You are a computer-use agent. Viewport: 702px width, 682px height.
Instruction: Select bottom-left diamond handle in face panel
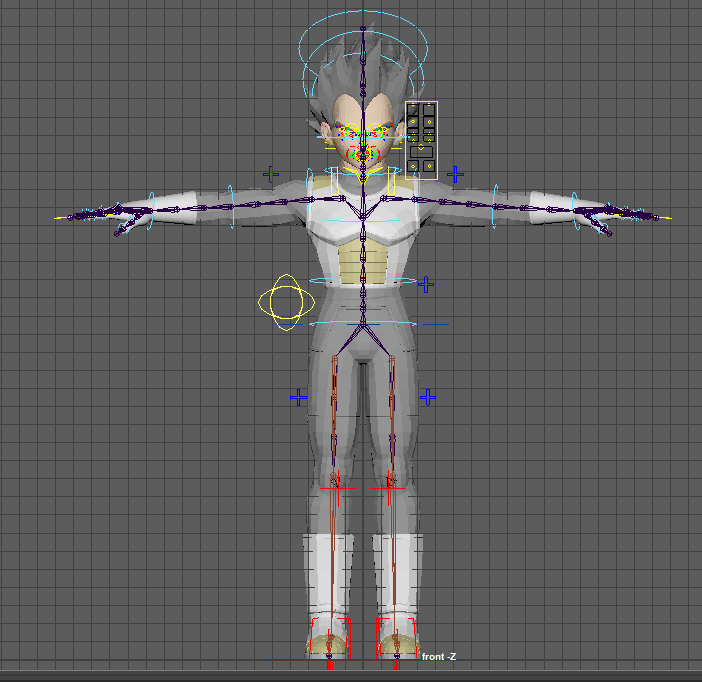413,167
